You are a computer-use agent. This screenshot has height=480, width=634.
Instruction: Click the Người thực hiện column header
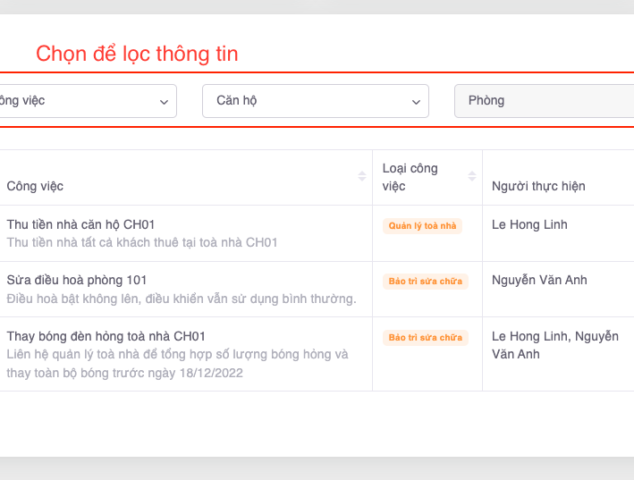(538, 186)
